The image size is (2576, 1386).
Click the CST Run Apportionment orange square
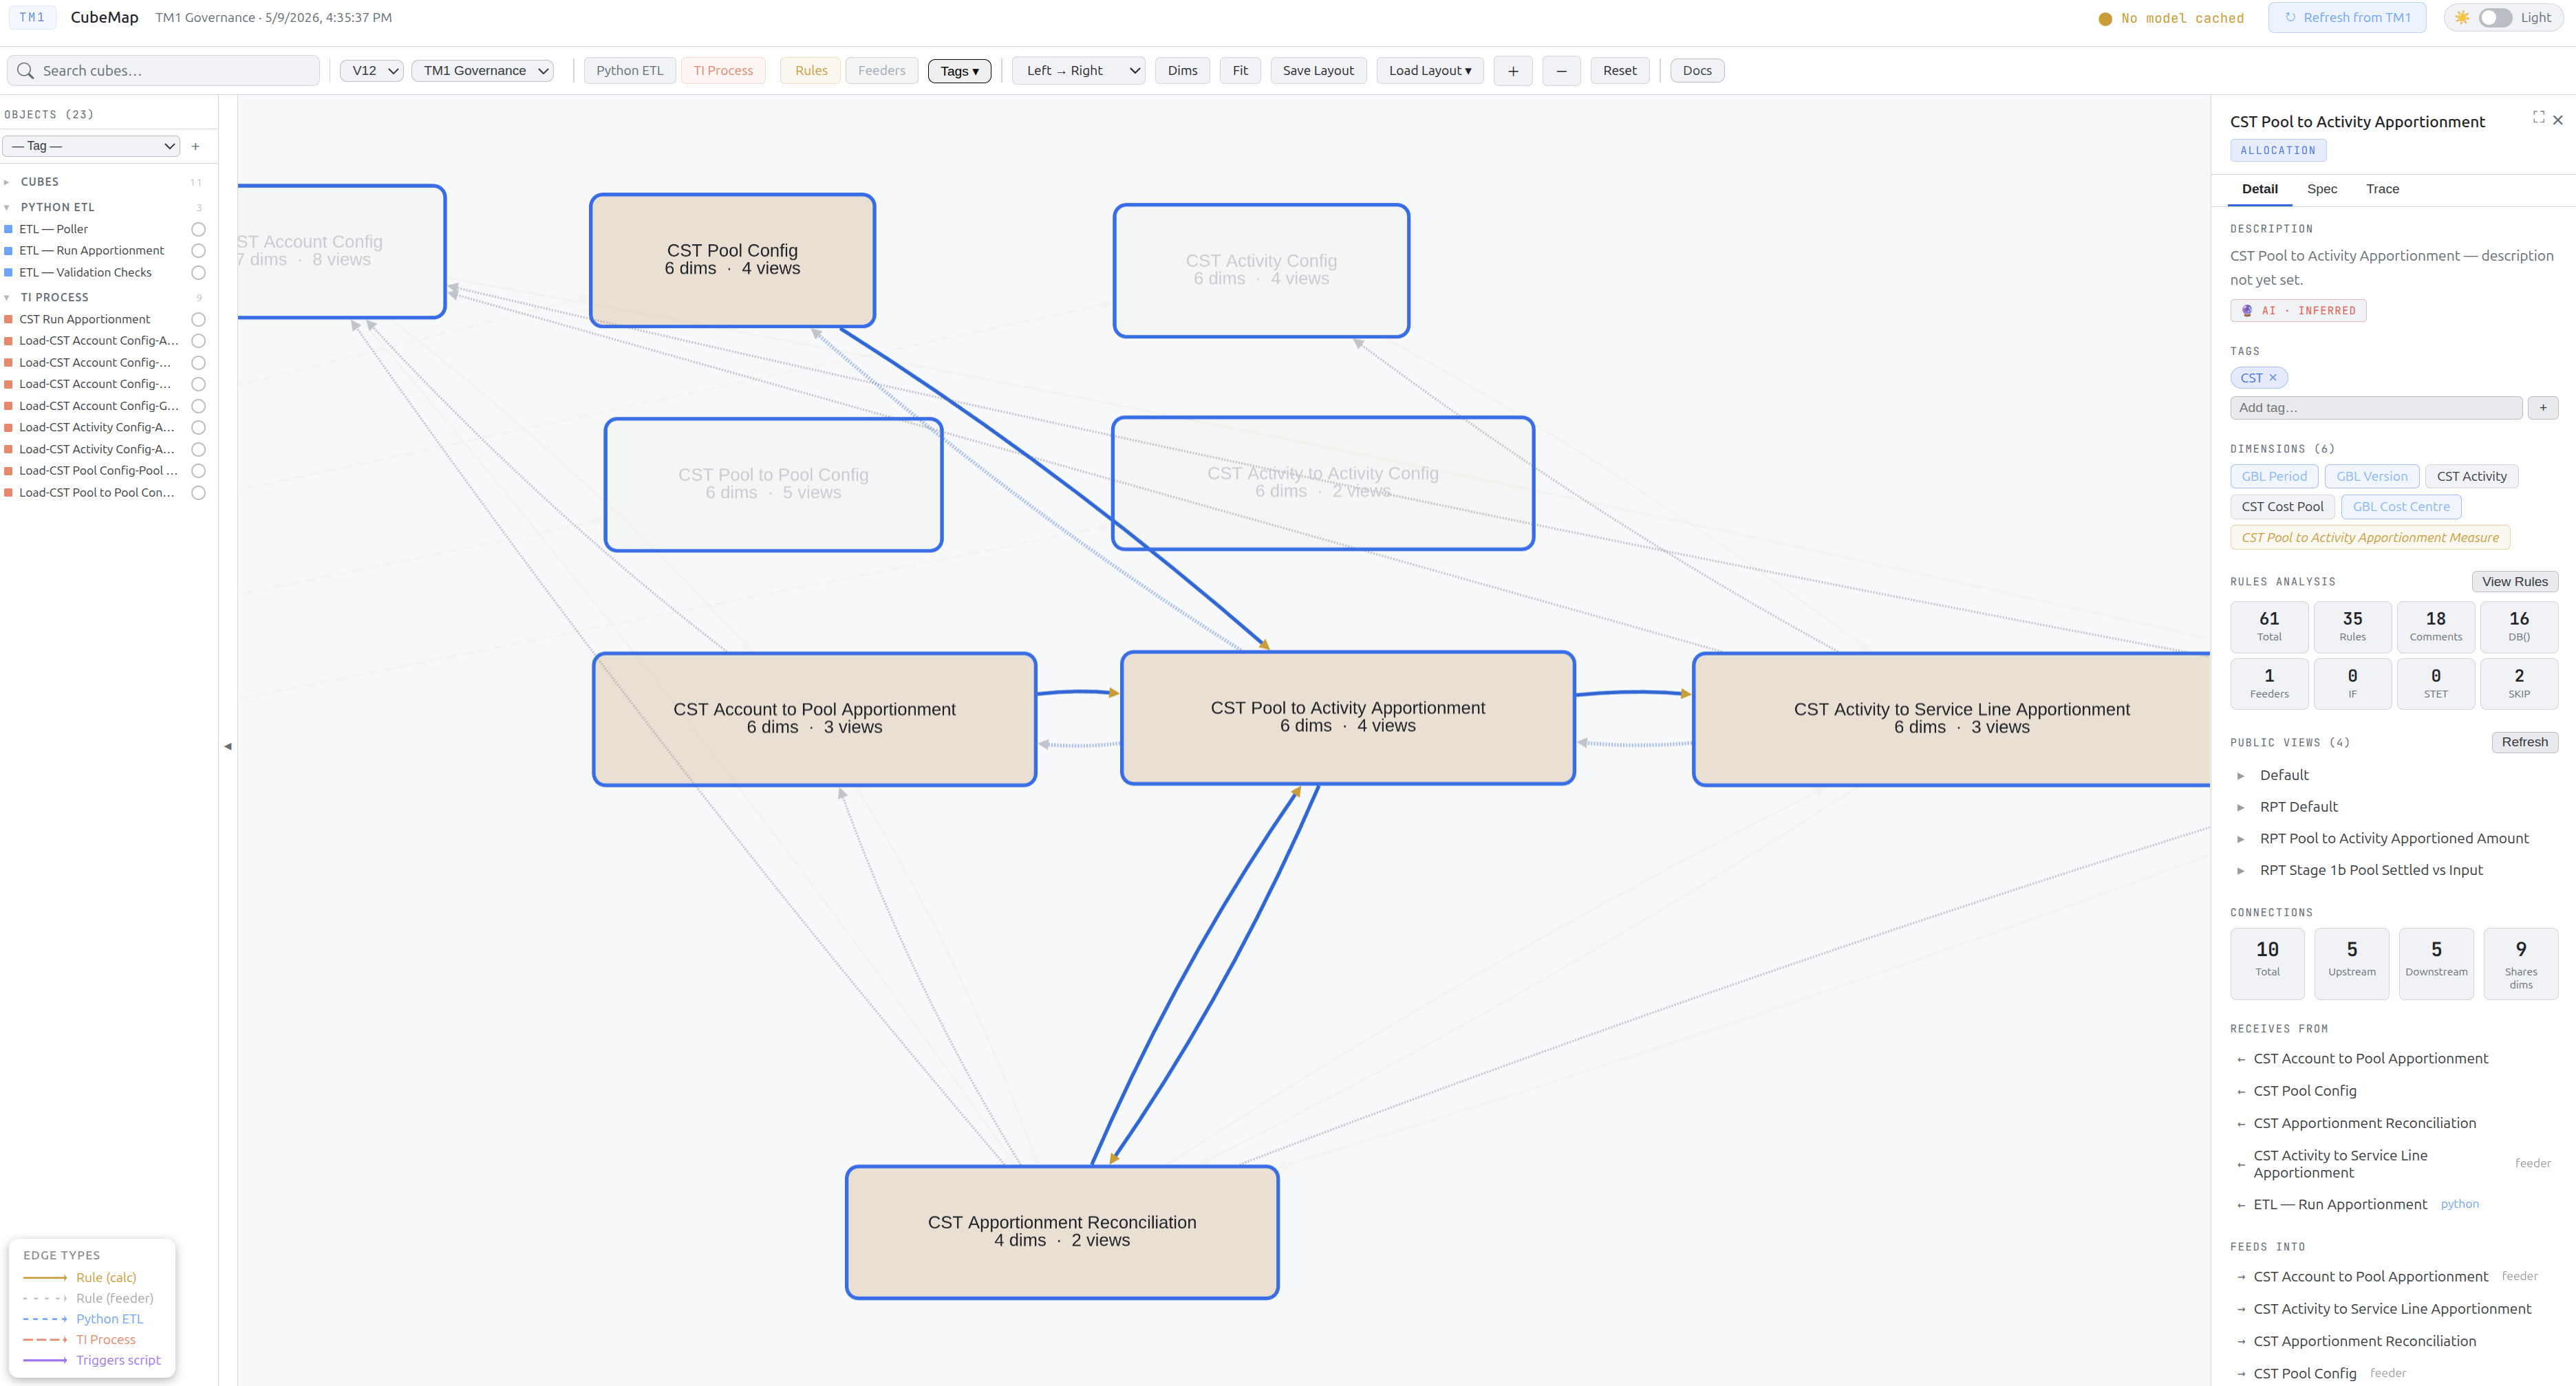pyautogui.click(x=9, y=319)
